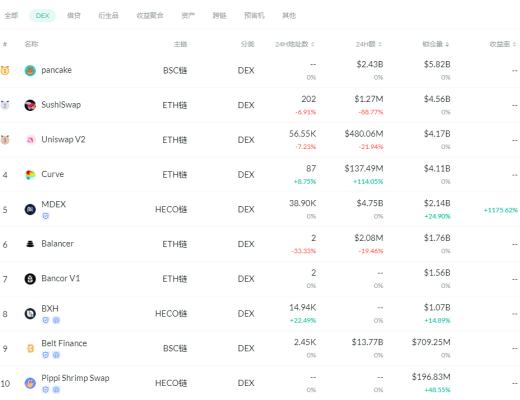Open the Pippi Shrimp Swap project link

(75, 378)
